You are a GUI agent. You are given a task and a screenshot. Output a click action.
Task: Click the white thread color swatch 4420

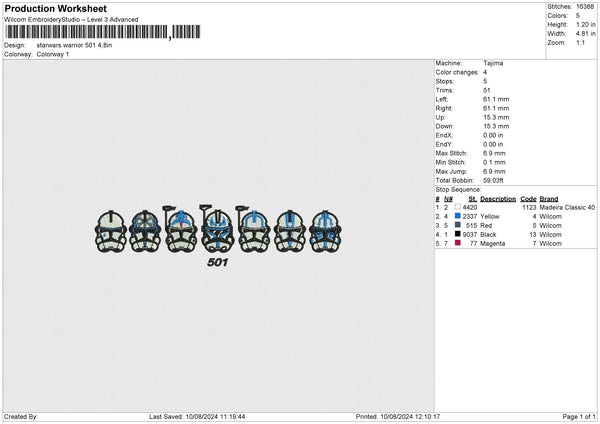[x=457, y=207]
